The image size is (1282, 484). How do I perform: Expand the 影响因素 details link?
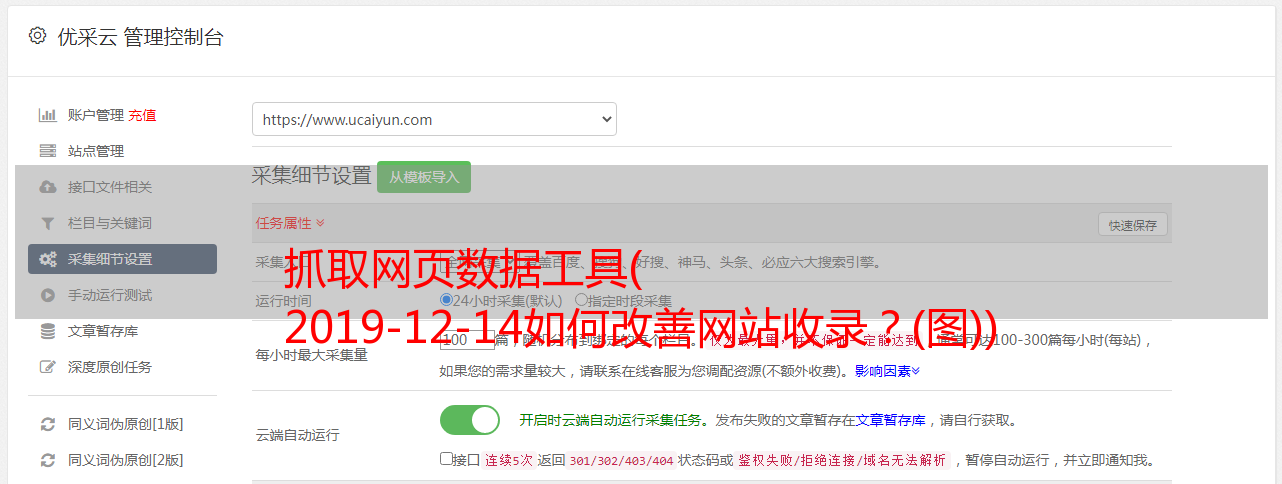(x=887, y=371)
